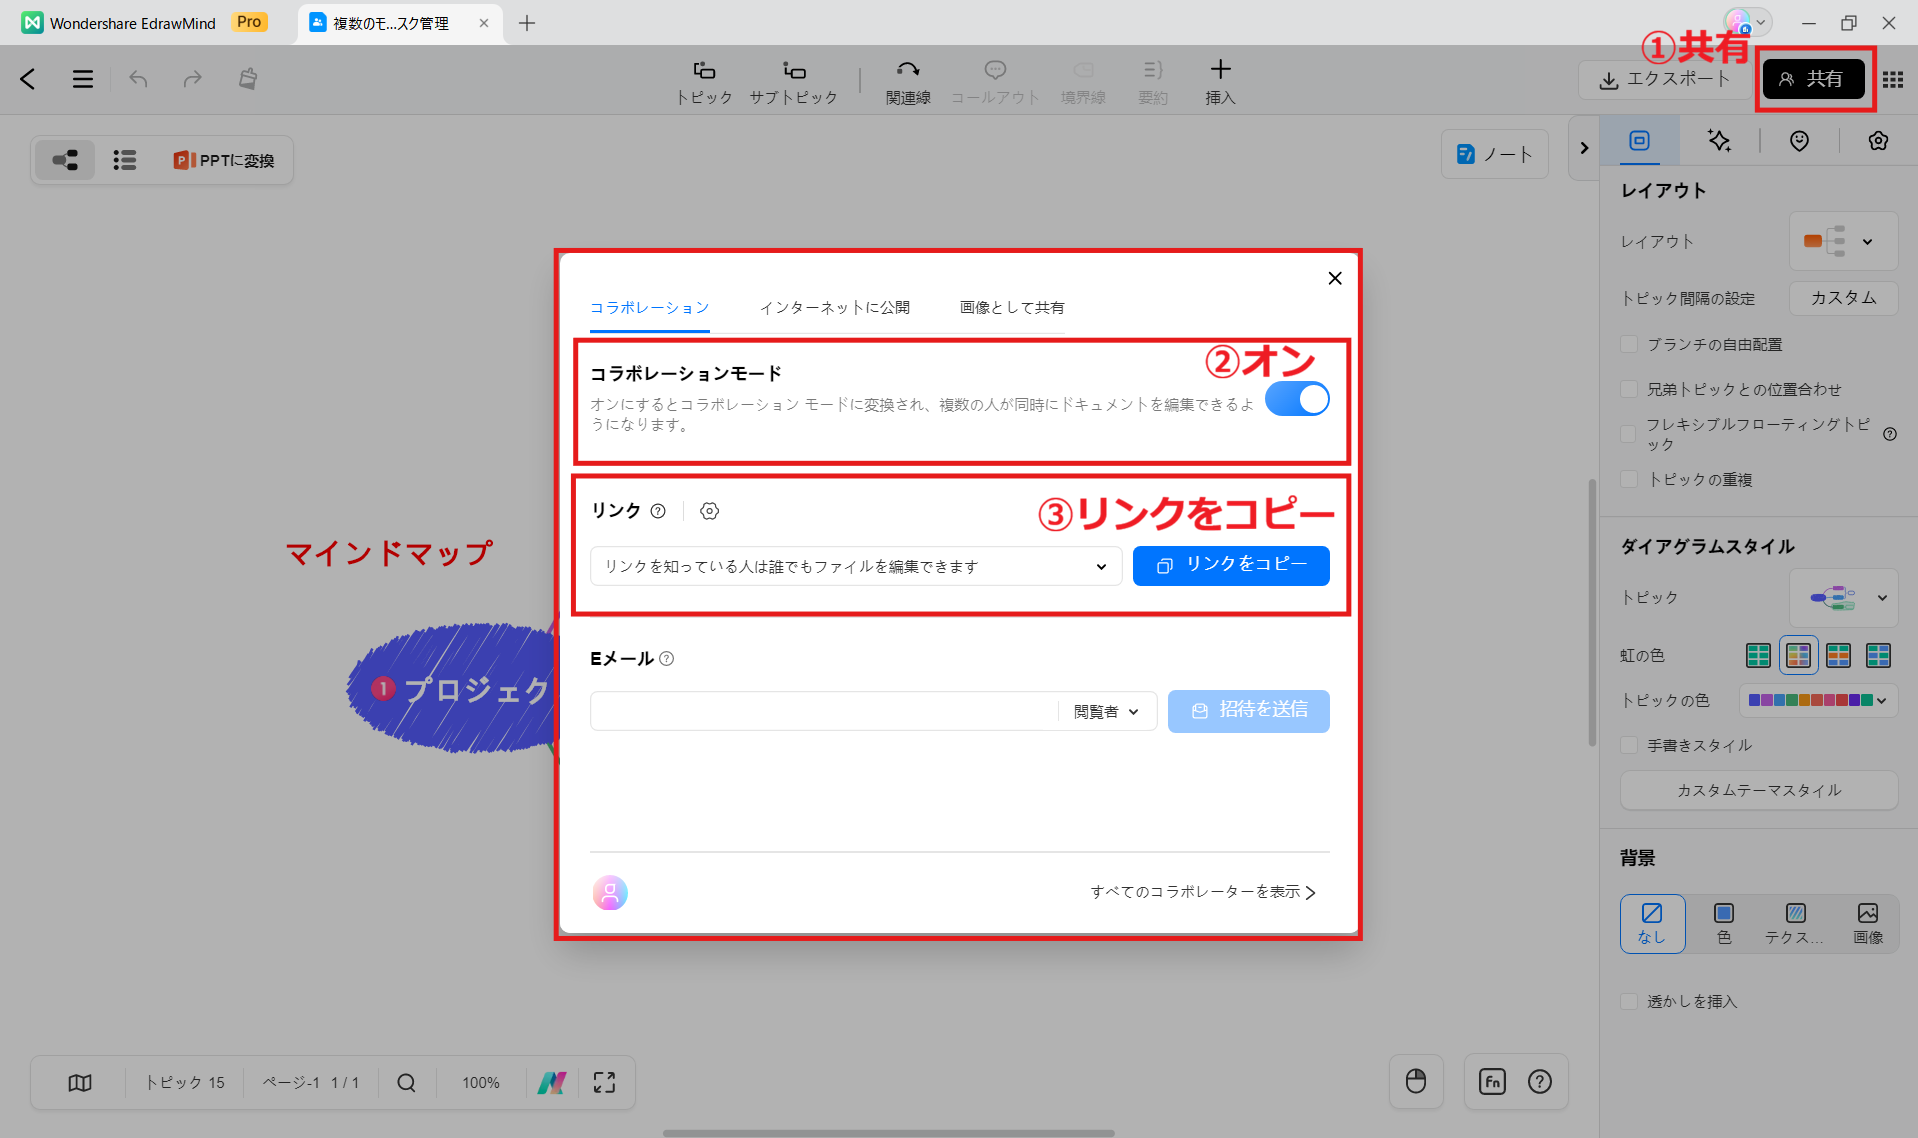
Task: Expand the 閲覧者 role dropdown
Action: pos(1105,711)
